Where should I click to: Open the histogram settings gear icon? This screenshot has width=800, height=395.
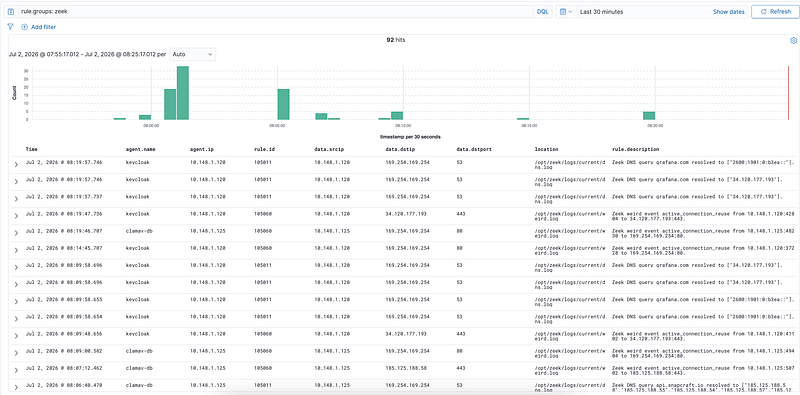point(793,40)
